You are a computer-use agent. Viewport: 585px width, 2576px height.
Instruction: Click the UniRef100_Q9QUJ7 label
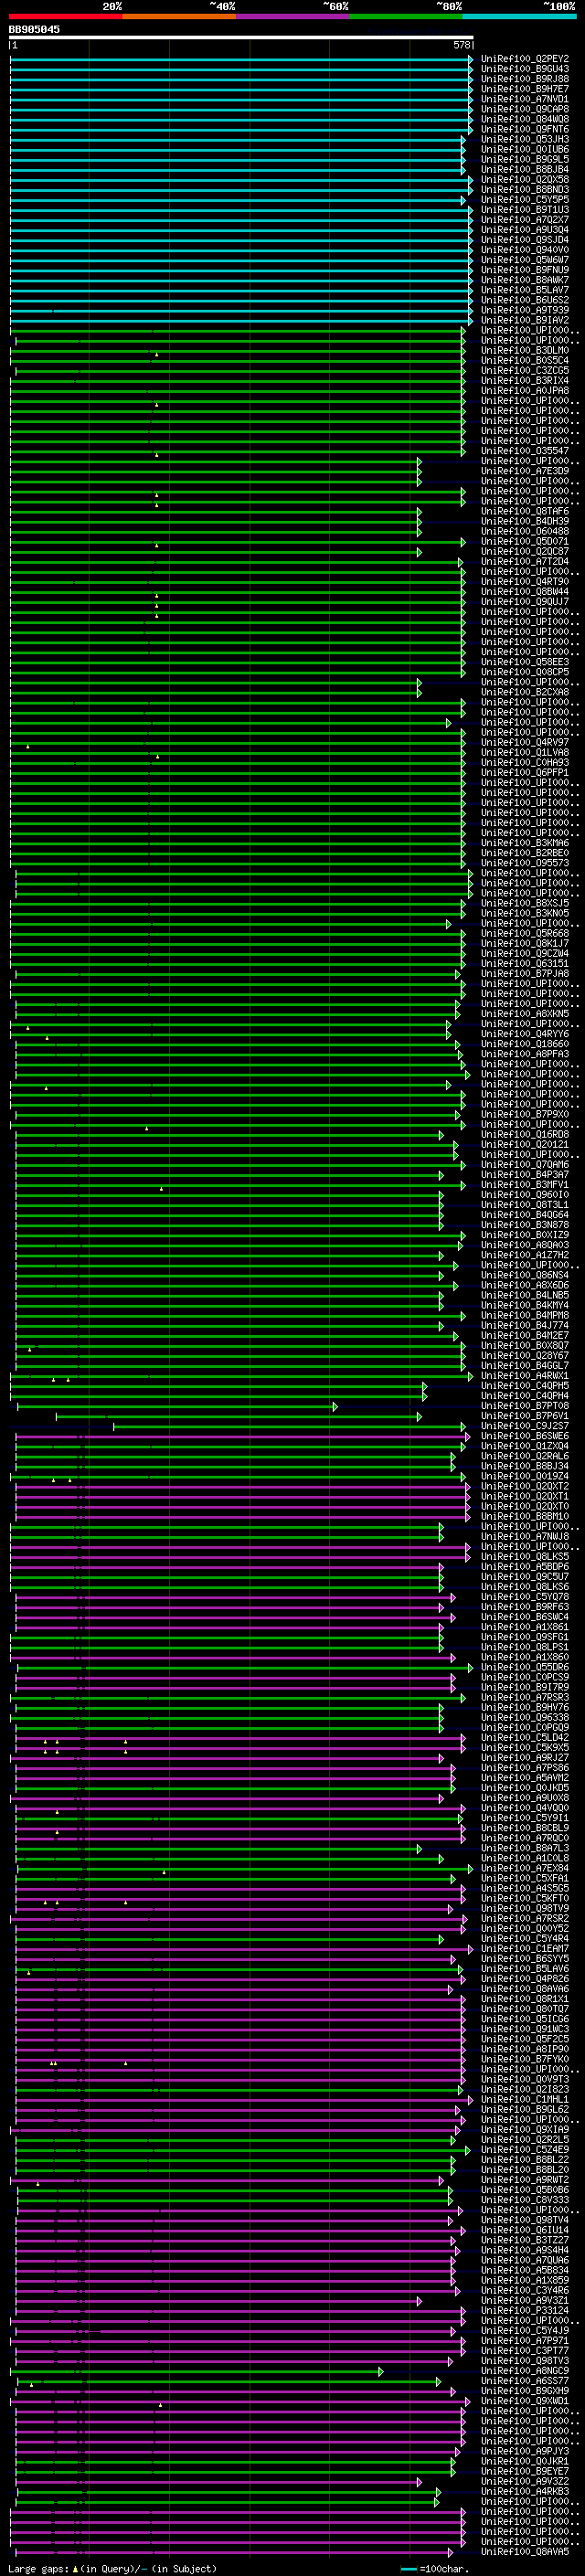[525, 601]
